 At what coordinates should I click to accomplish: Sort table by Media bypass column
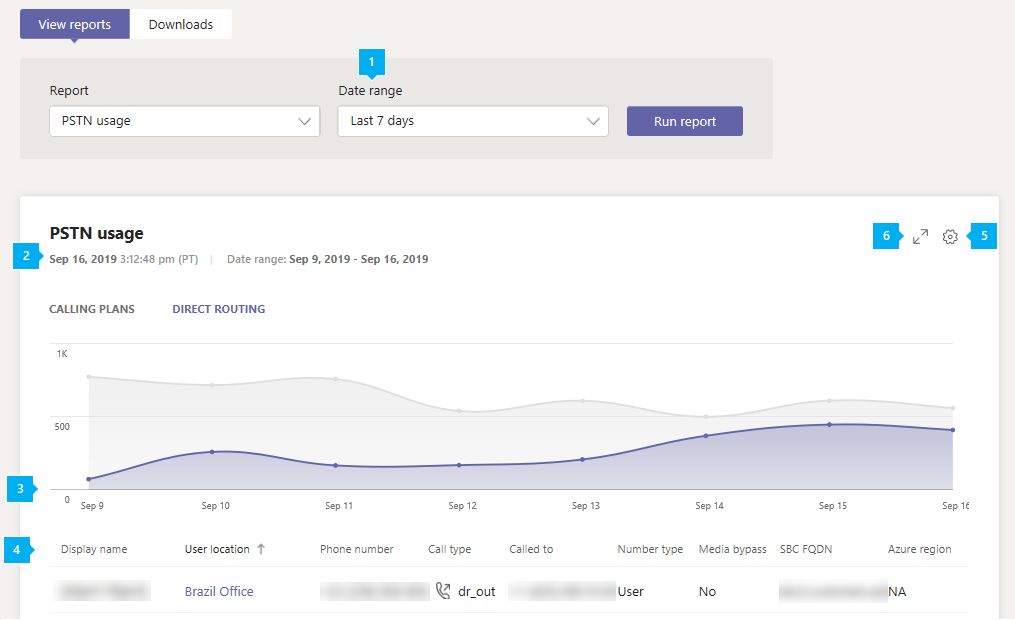coord(732,549)
